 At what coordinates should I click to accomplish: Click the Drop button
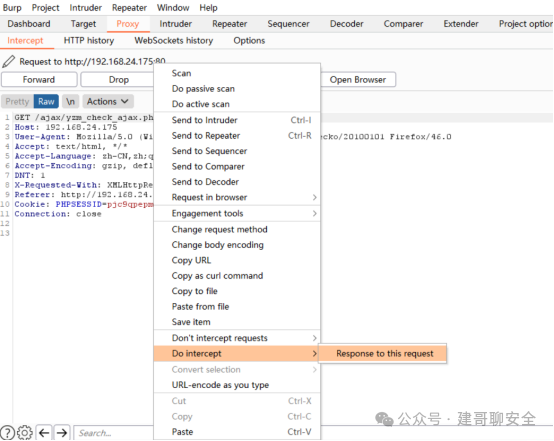click(119, 80)
